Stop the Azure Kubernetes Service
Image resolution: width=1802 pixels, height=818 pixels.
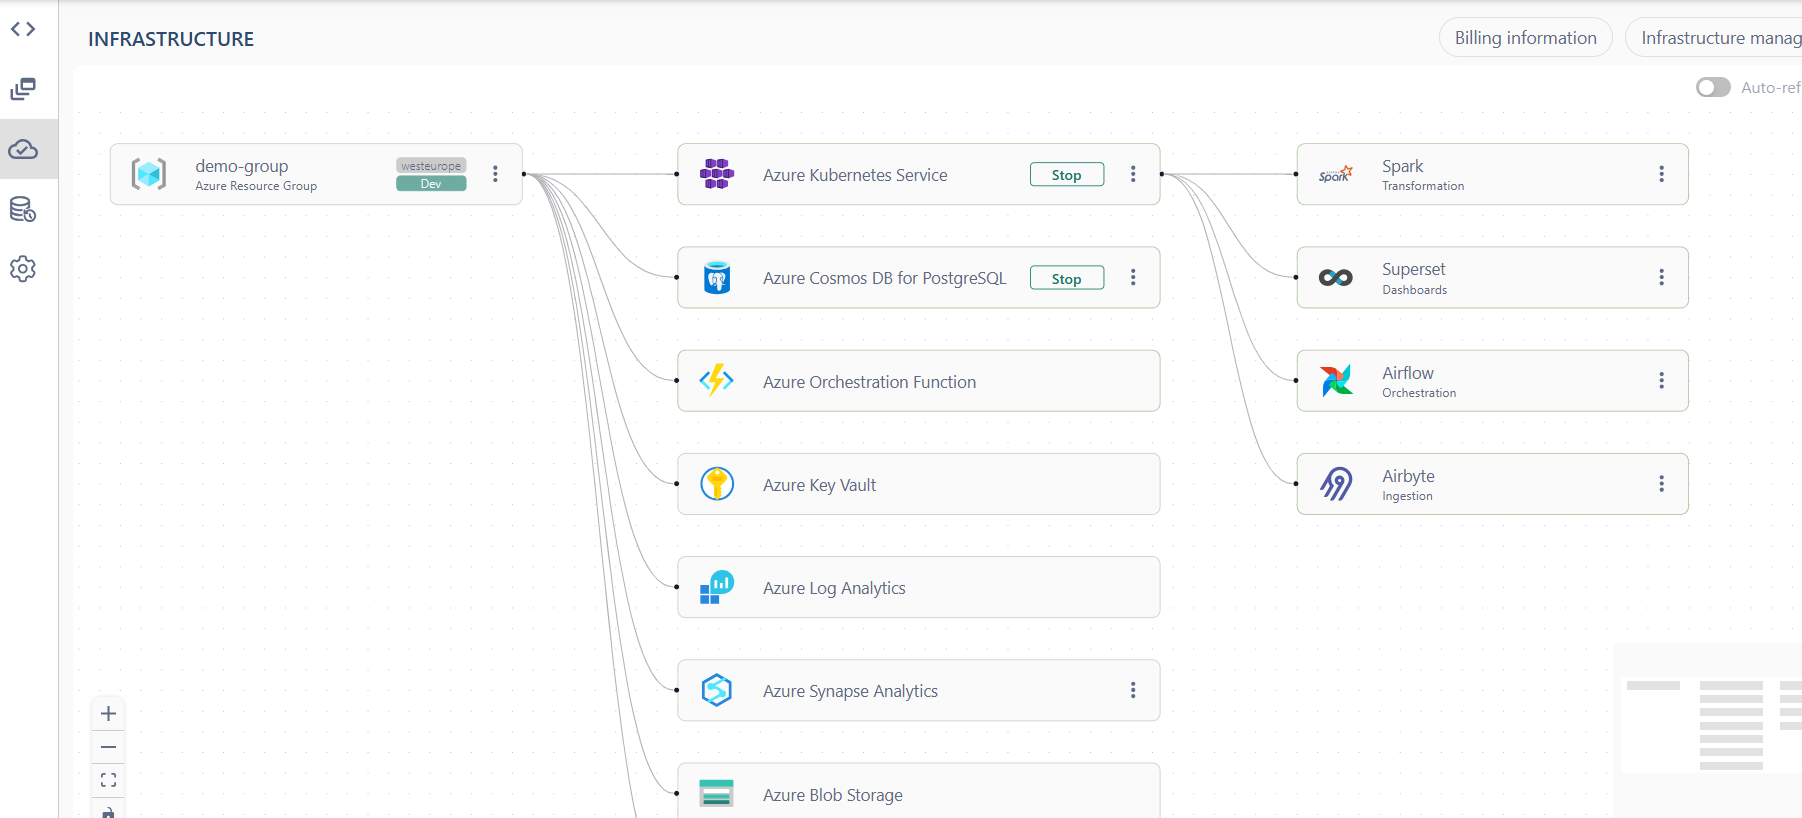pyautogui.click(x=1067, y=174)
